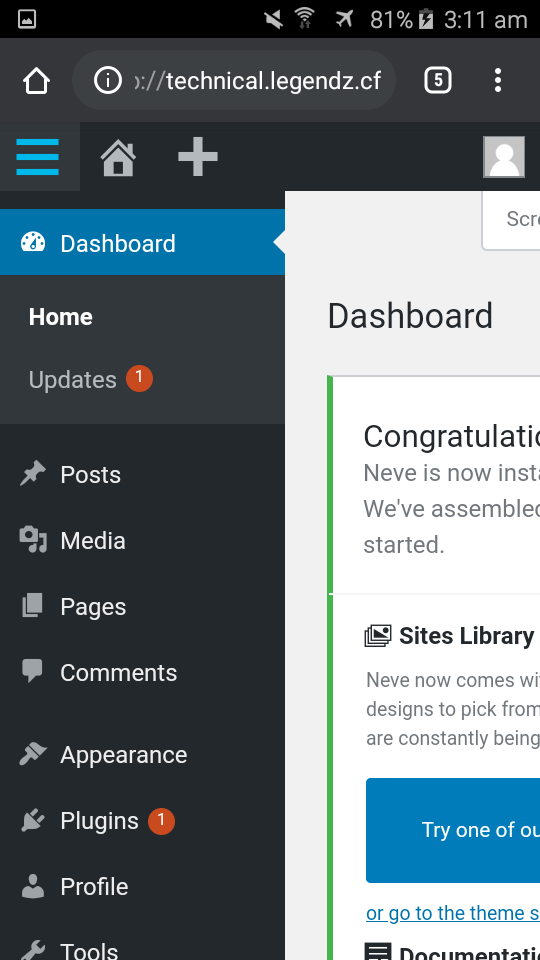Toggle the WordPress hamburger menu
This screenshot has width=540, height=960.
tap(37, 157)
